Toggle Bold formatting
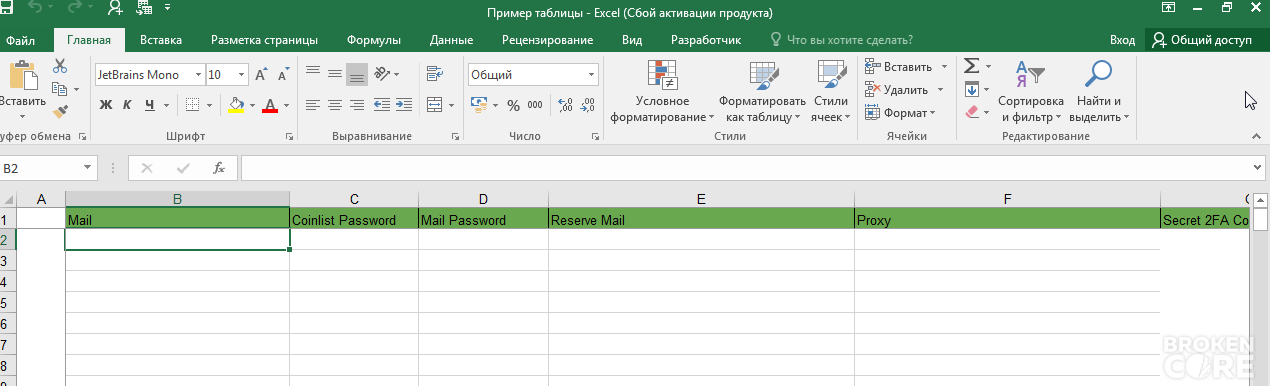This screenshot has height=386, width=1270. 106,105
